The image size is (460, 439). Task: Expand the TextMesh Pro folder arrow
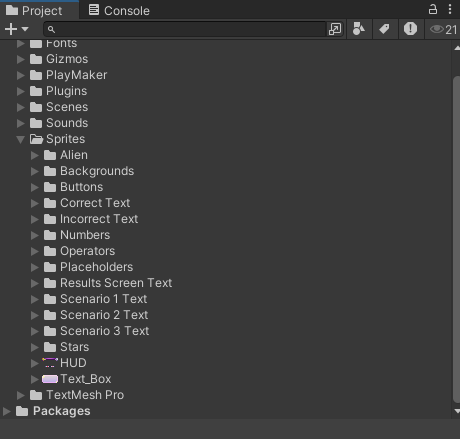point(21,395)
